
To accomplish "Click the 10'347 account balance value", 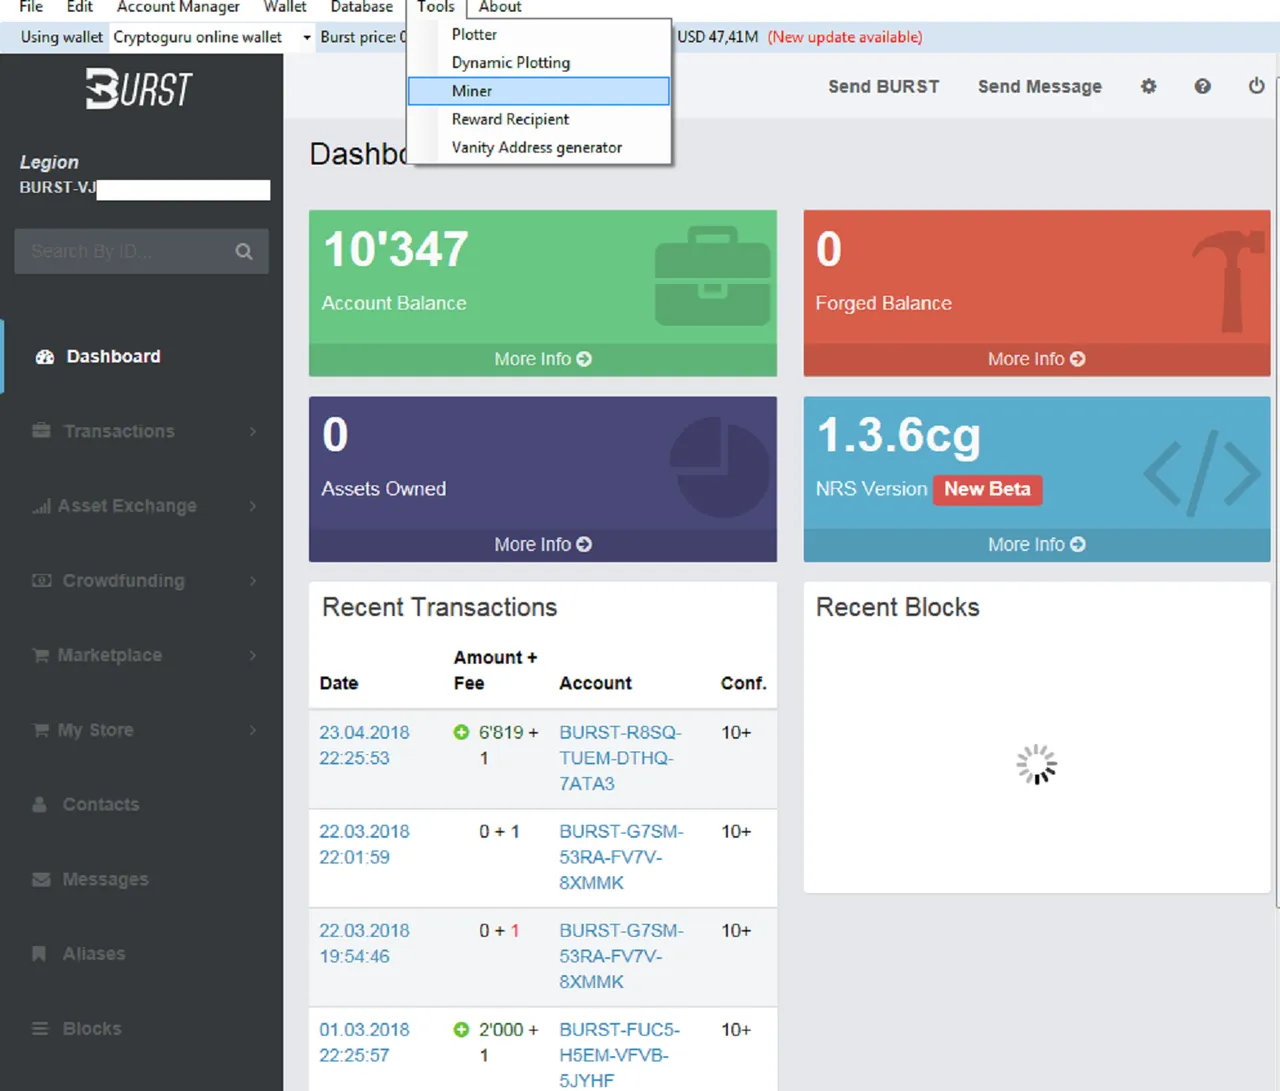I will tap(396, 249).
